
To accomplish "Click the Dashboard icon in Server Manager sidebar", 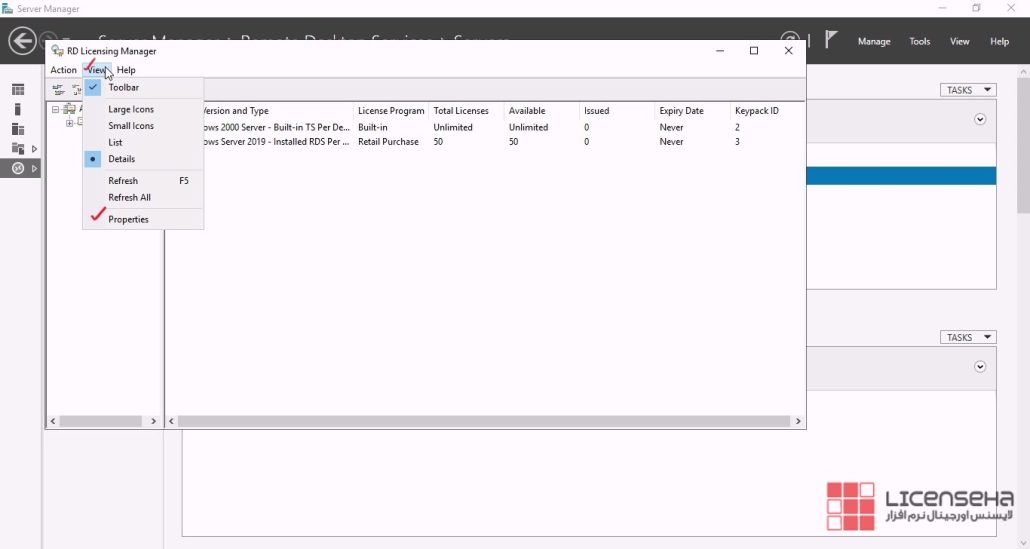I will [x=17, y=90].
